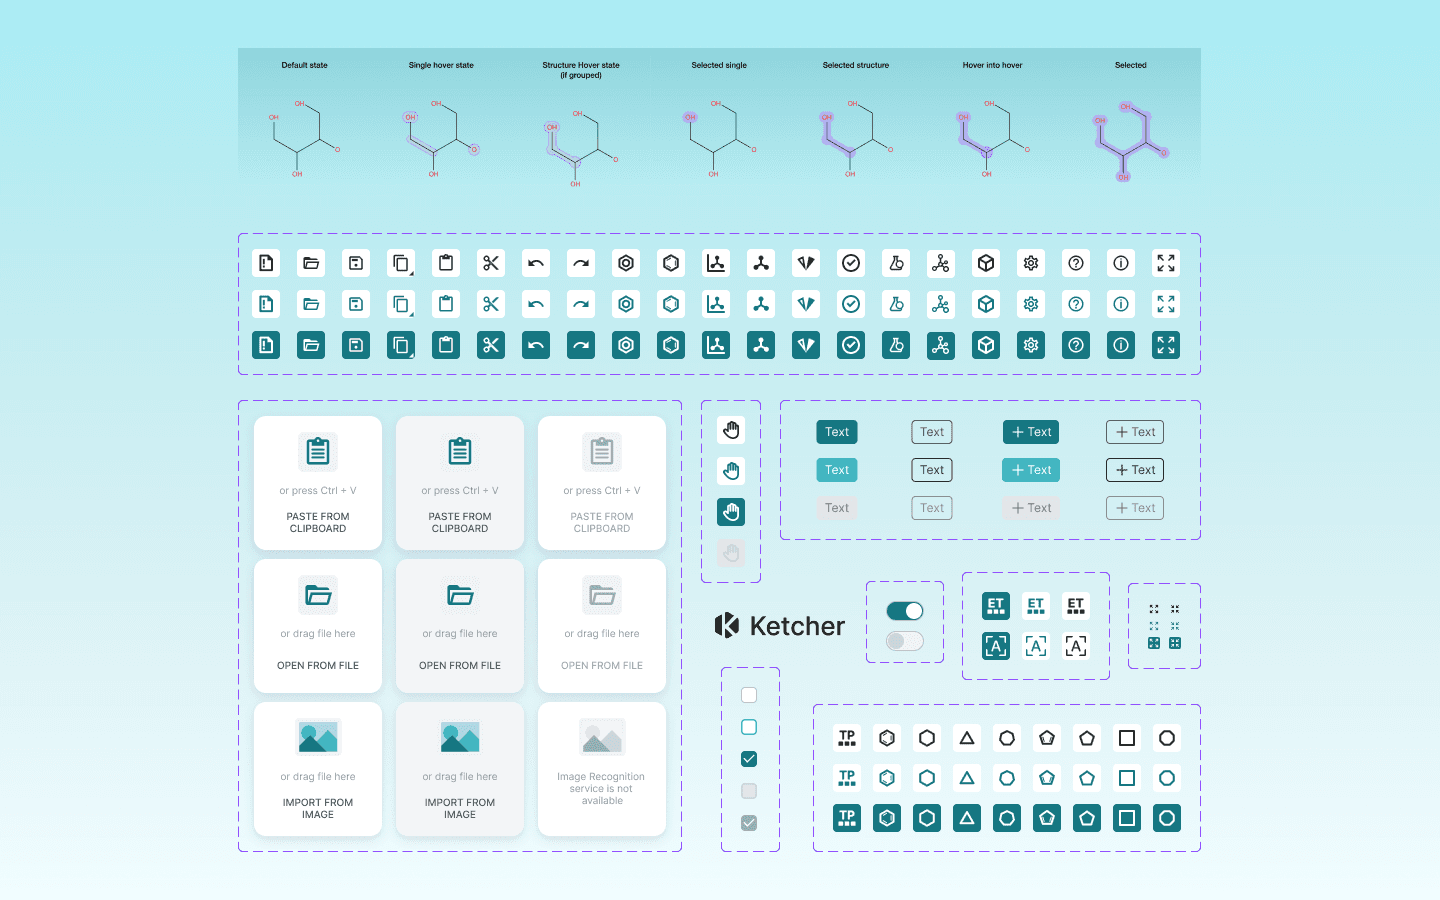Click the grey-shaded Open From File card
The width and height of the screenshot is (1440, 900).
pyautogui.click(x=460, y=626)
